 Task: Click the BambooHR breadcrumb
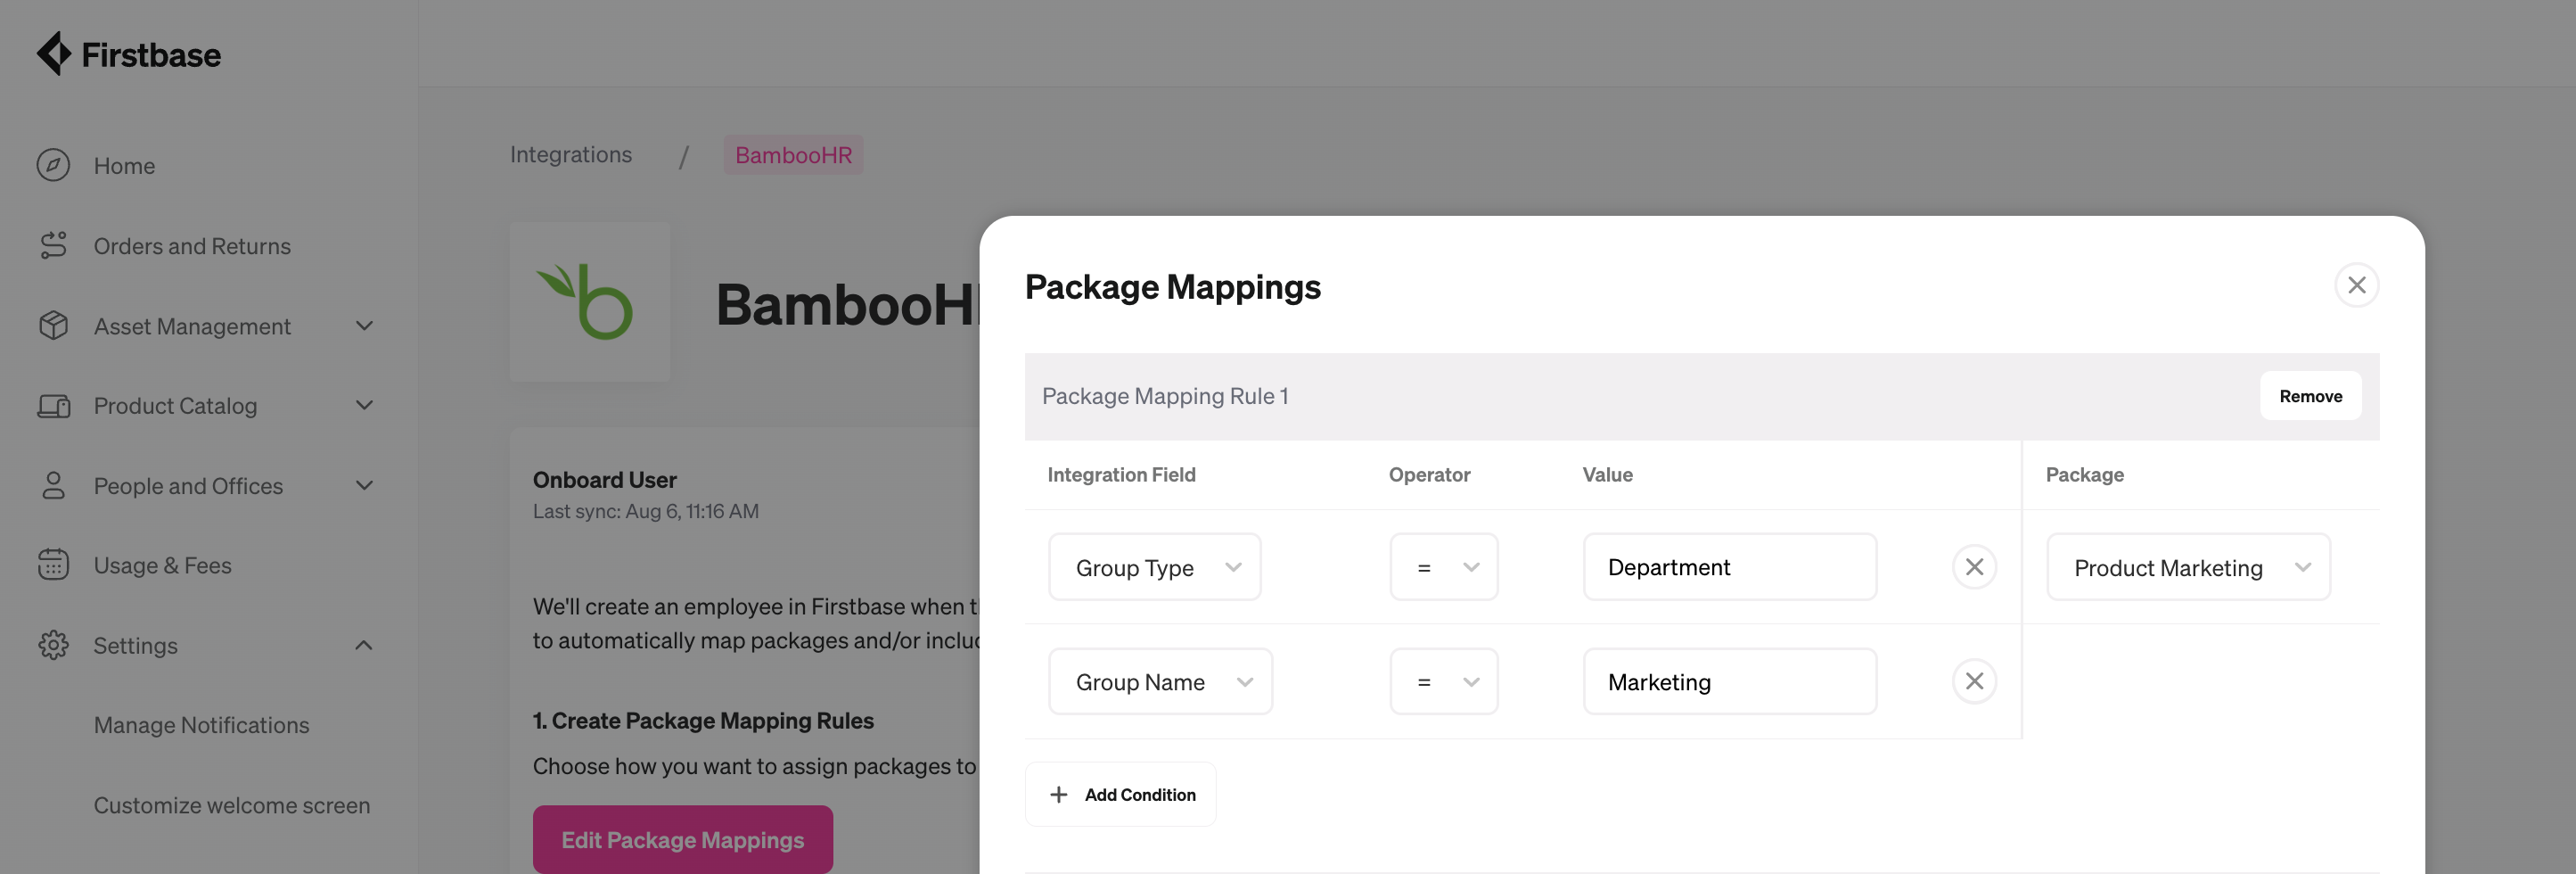(x=793, y=155)
